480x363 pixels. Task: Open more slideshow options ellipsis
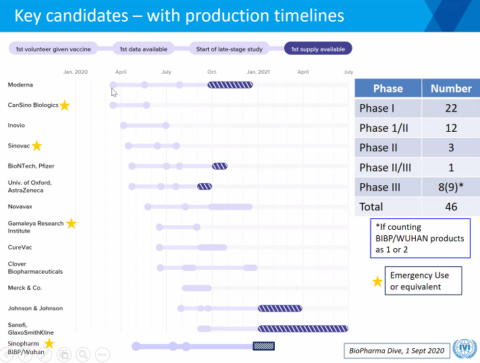pyautogui.click(x=102, y=354)
